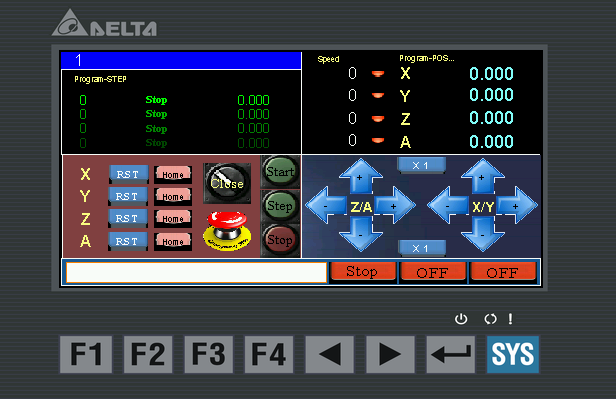Toggle the first OFF status button
Viewport: 616px width, 399px height.
click(433, 272)
